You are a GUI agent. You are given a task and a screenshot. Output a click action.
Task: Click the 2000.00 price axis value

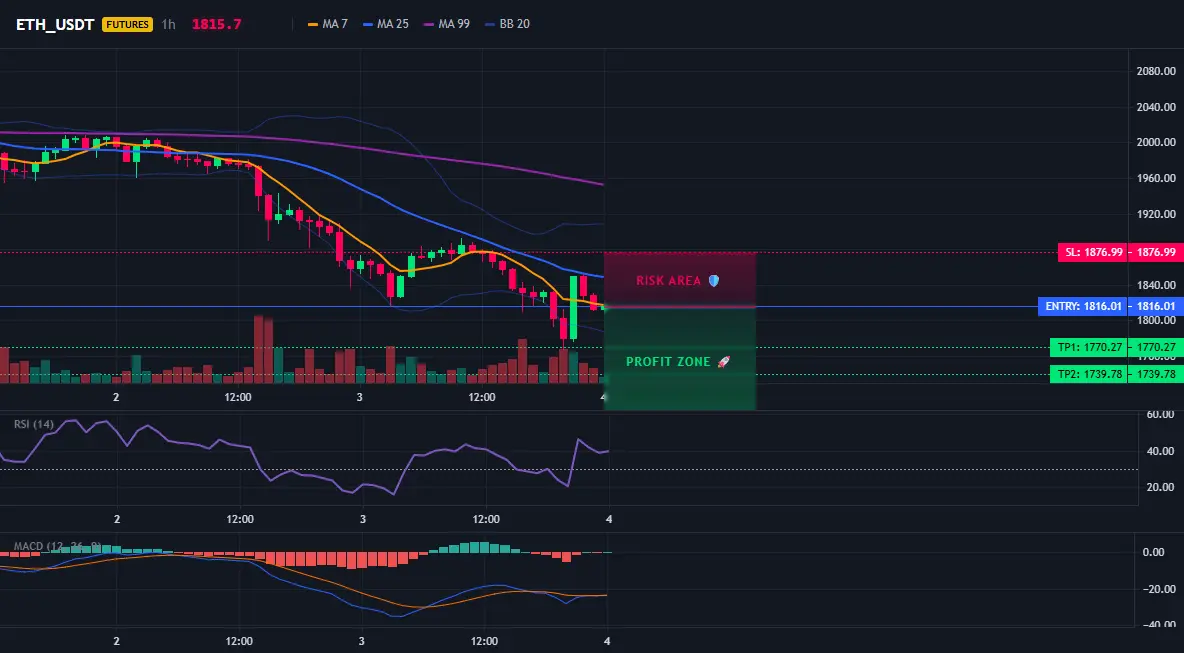click(1156, 143)
